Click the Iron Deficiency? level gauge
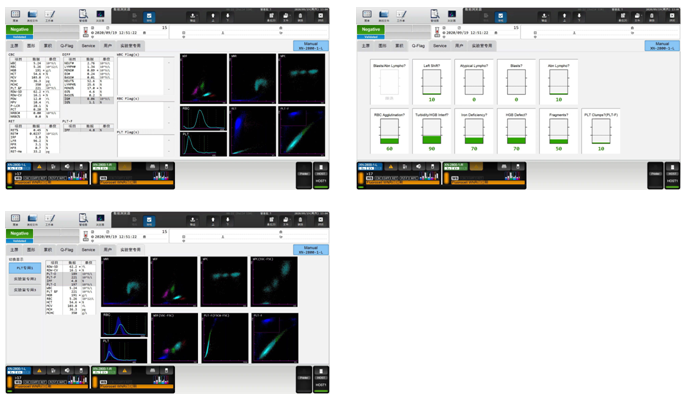 [x=474, y=132]
